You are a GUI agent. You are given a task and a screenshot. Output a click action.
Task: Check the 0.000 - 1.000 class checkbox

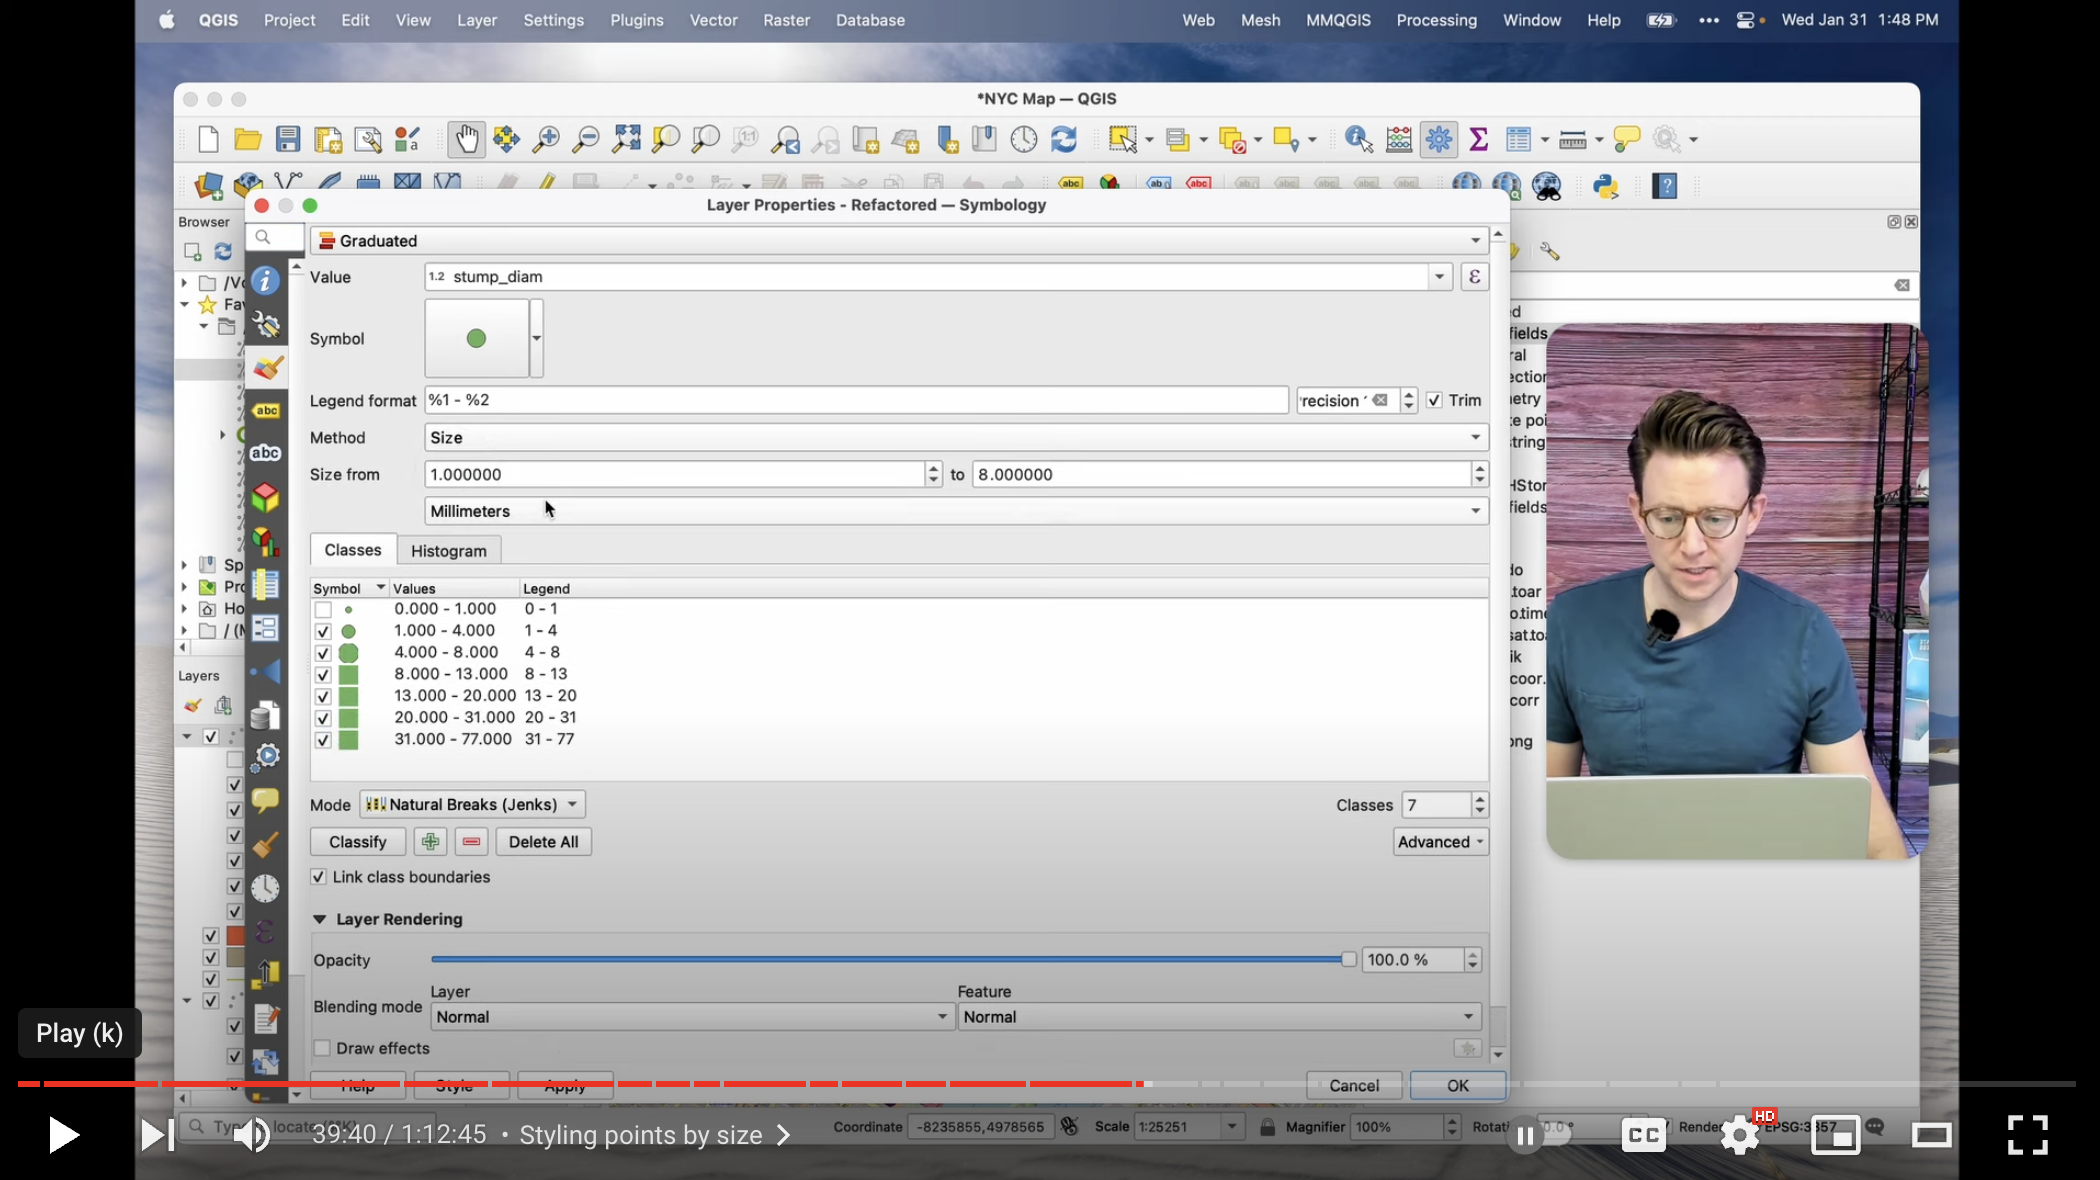click(323, 610)
